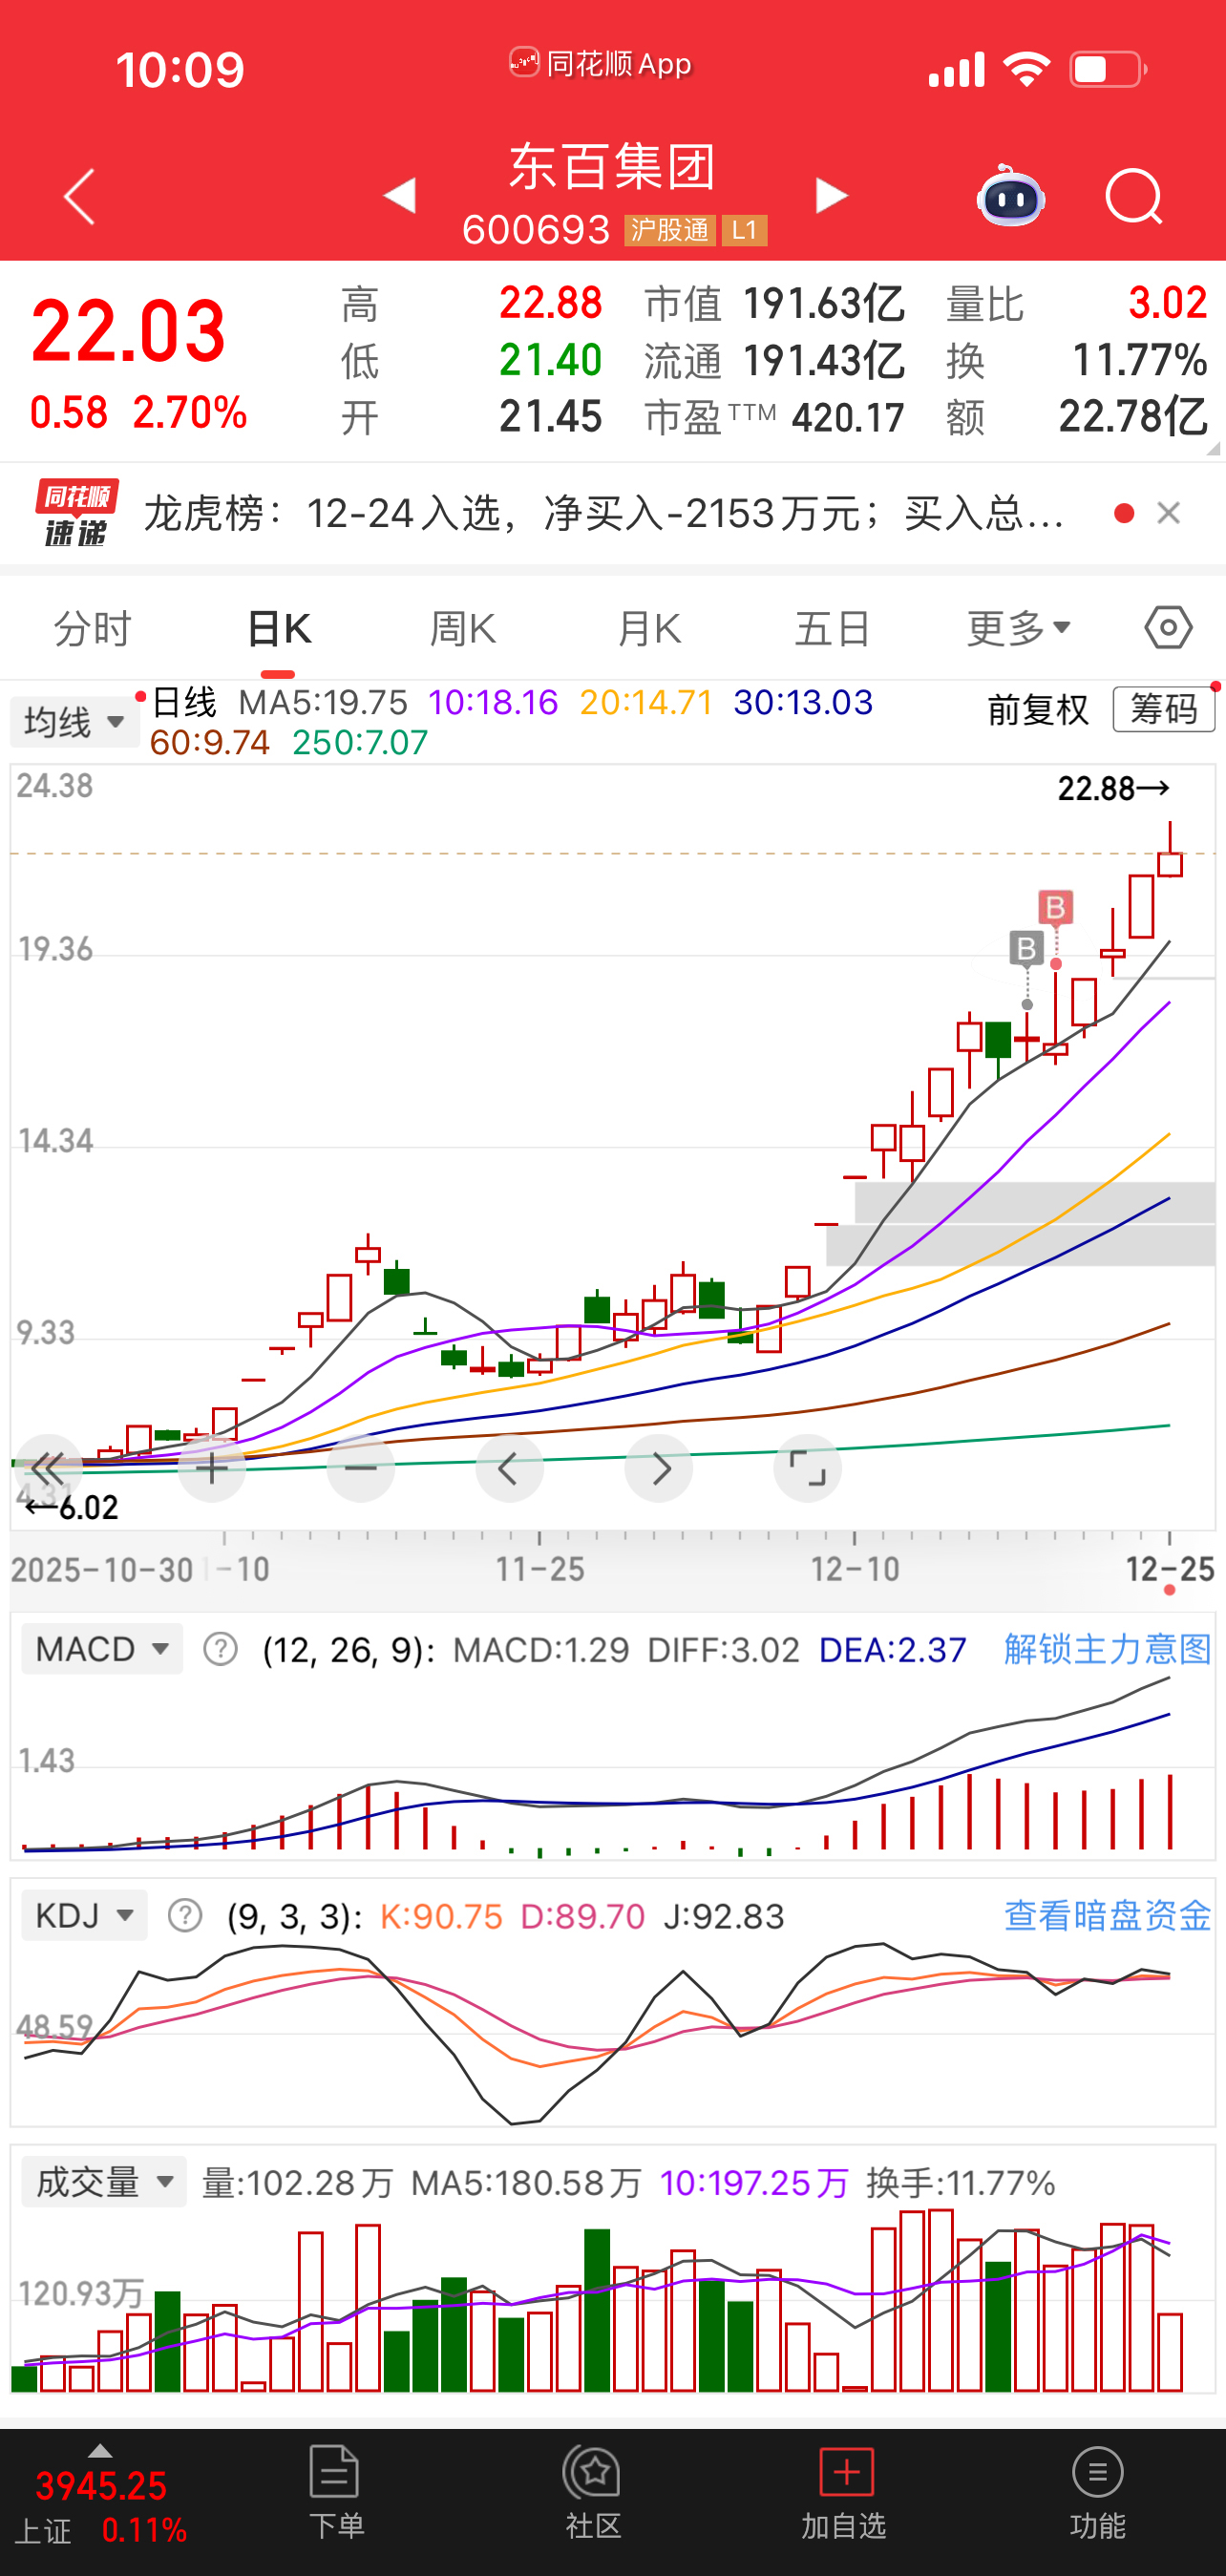Switch to next stock with right triangle
1226x2576 pixels.
tap(831, 195)
